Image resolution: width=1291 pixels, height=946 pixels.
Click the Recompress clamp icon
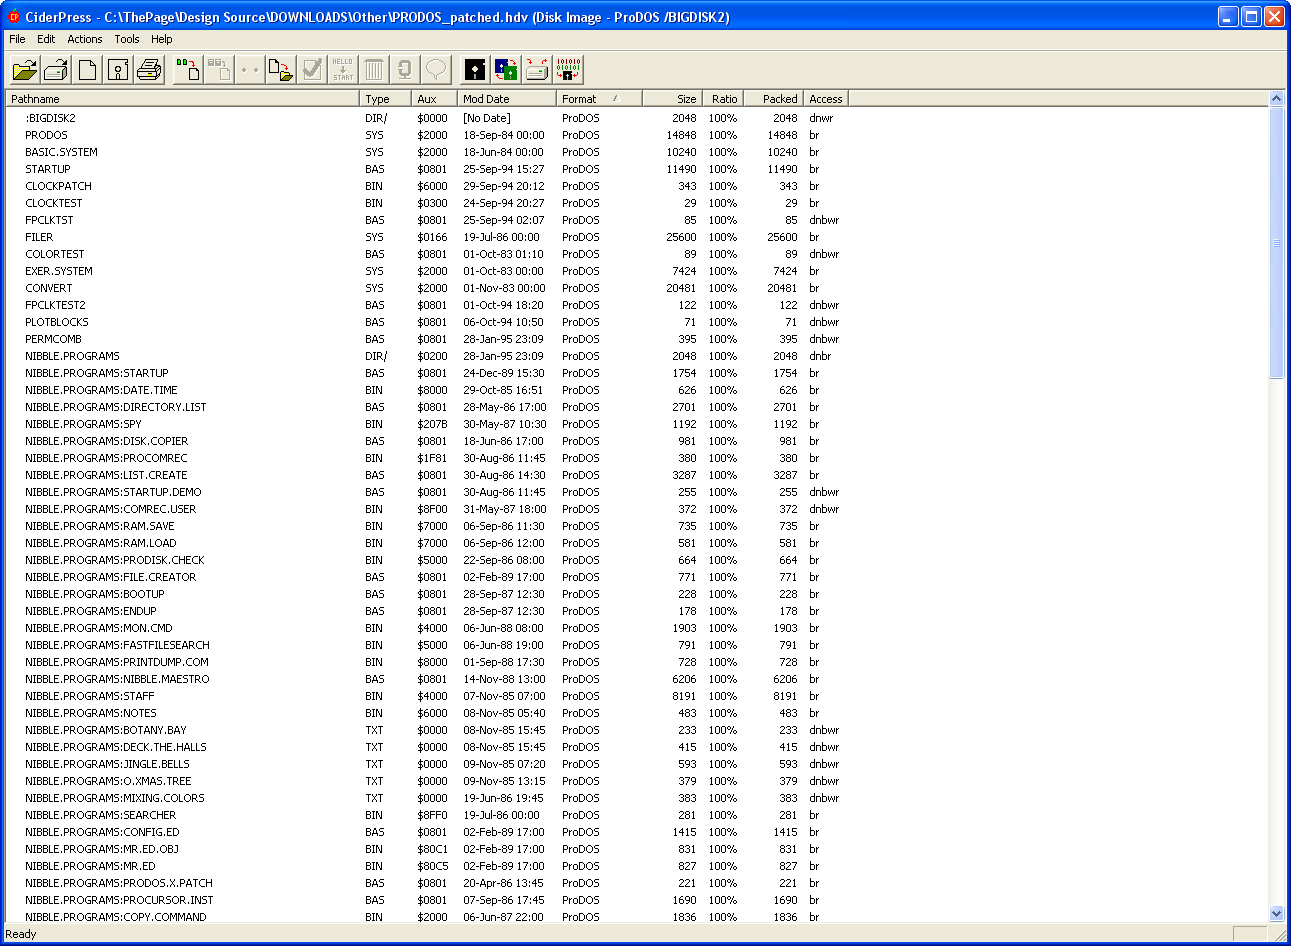coord(405,69)
